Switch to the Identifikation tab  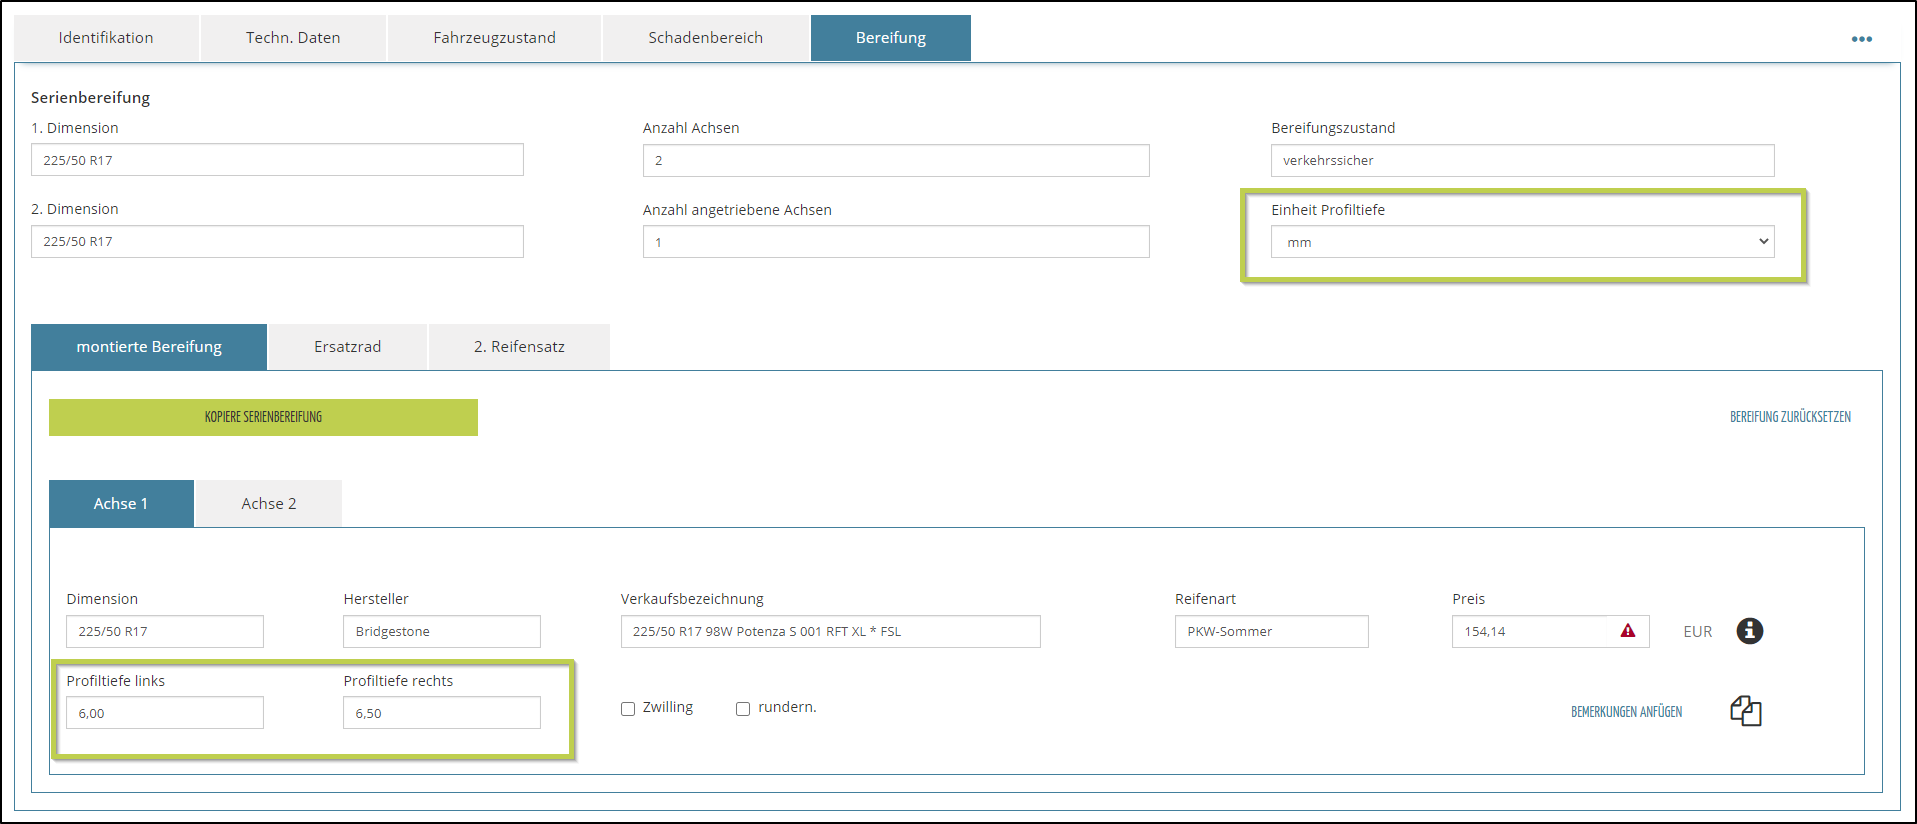106,38
